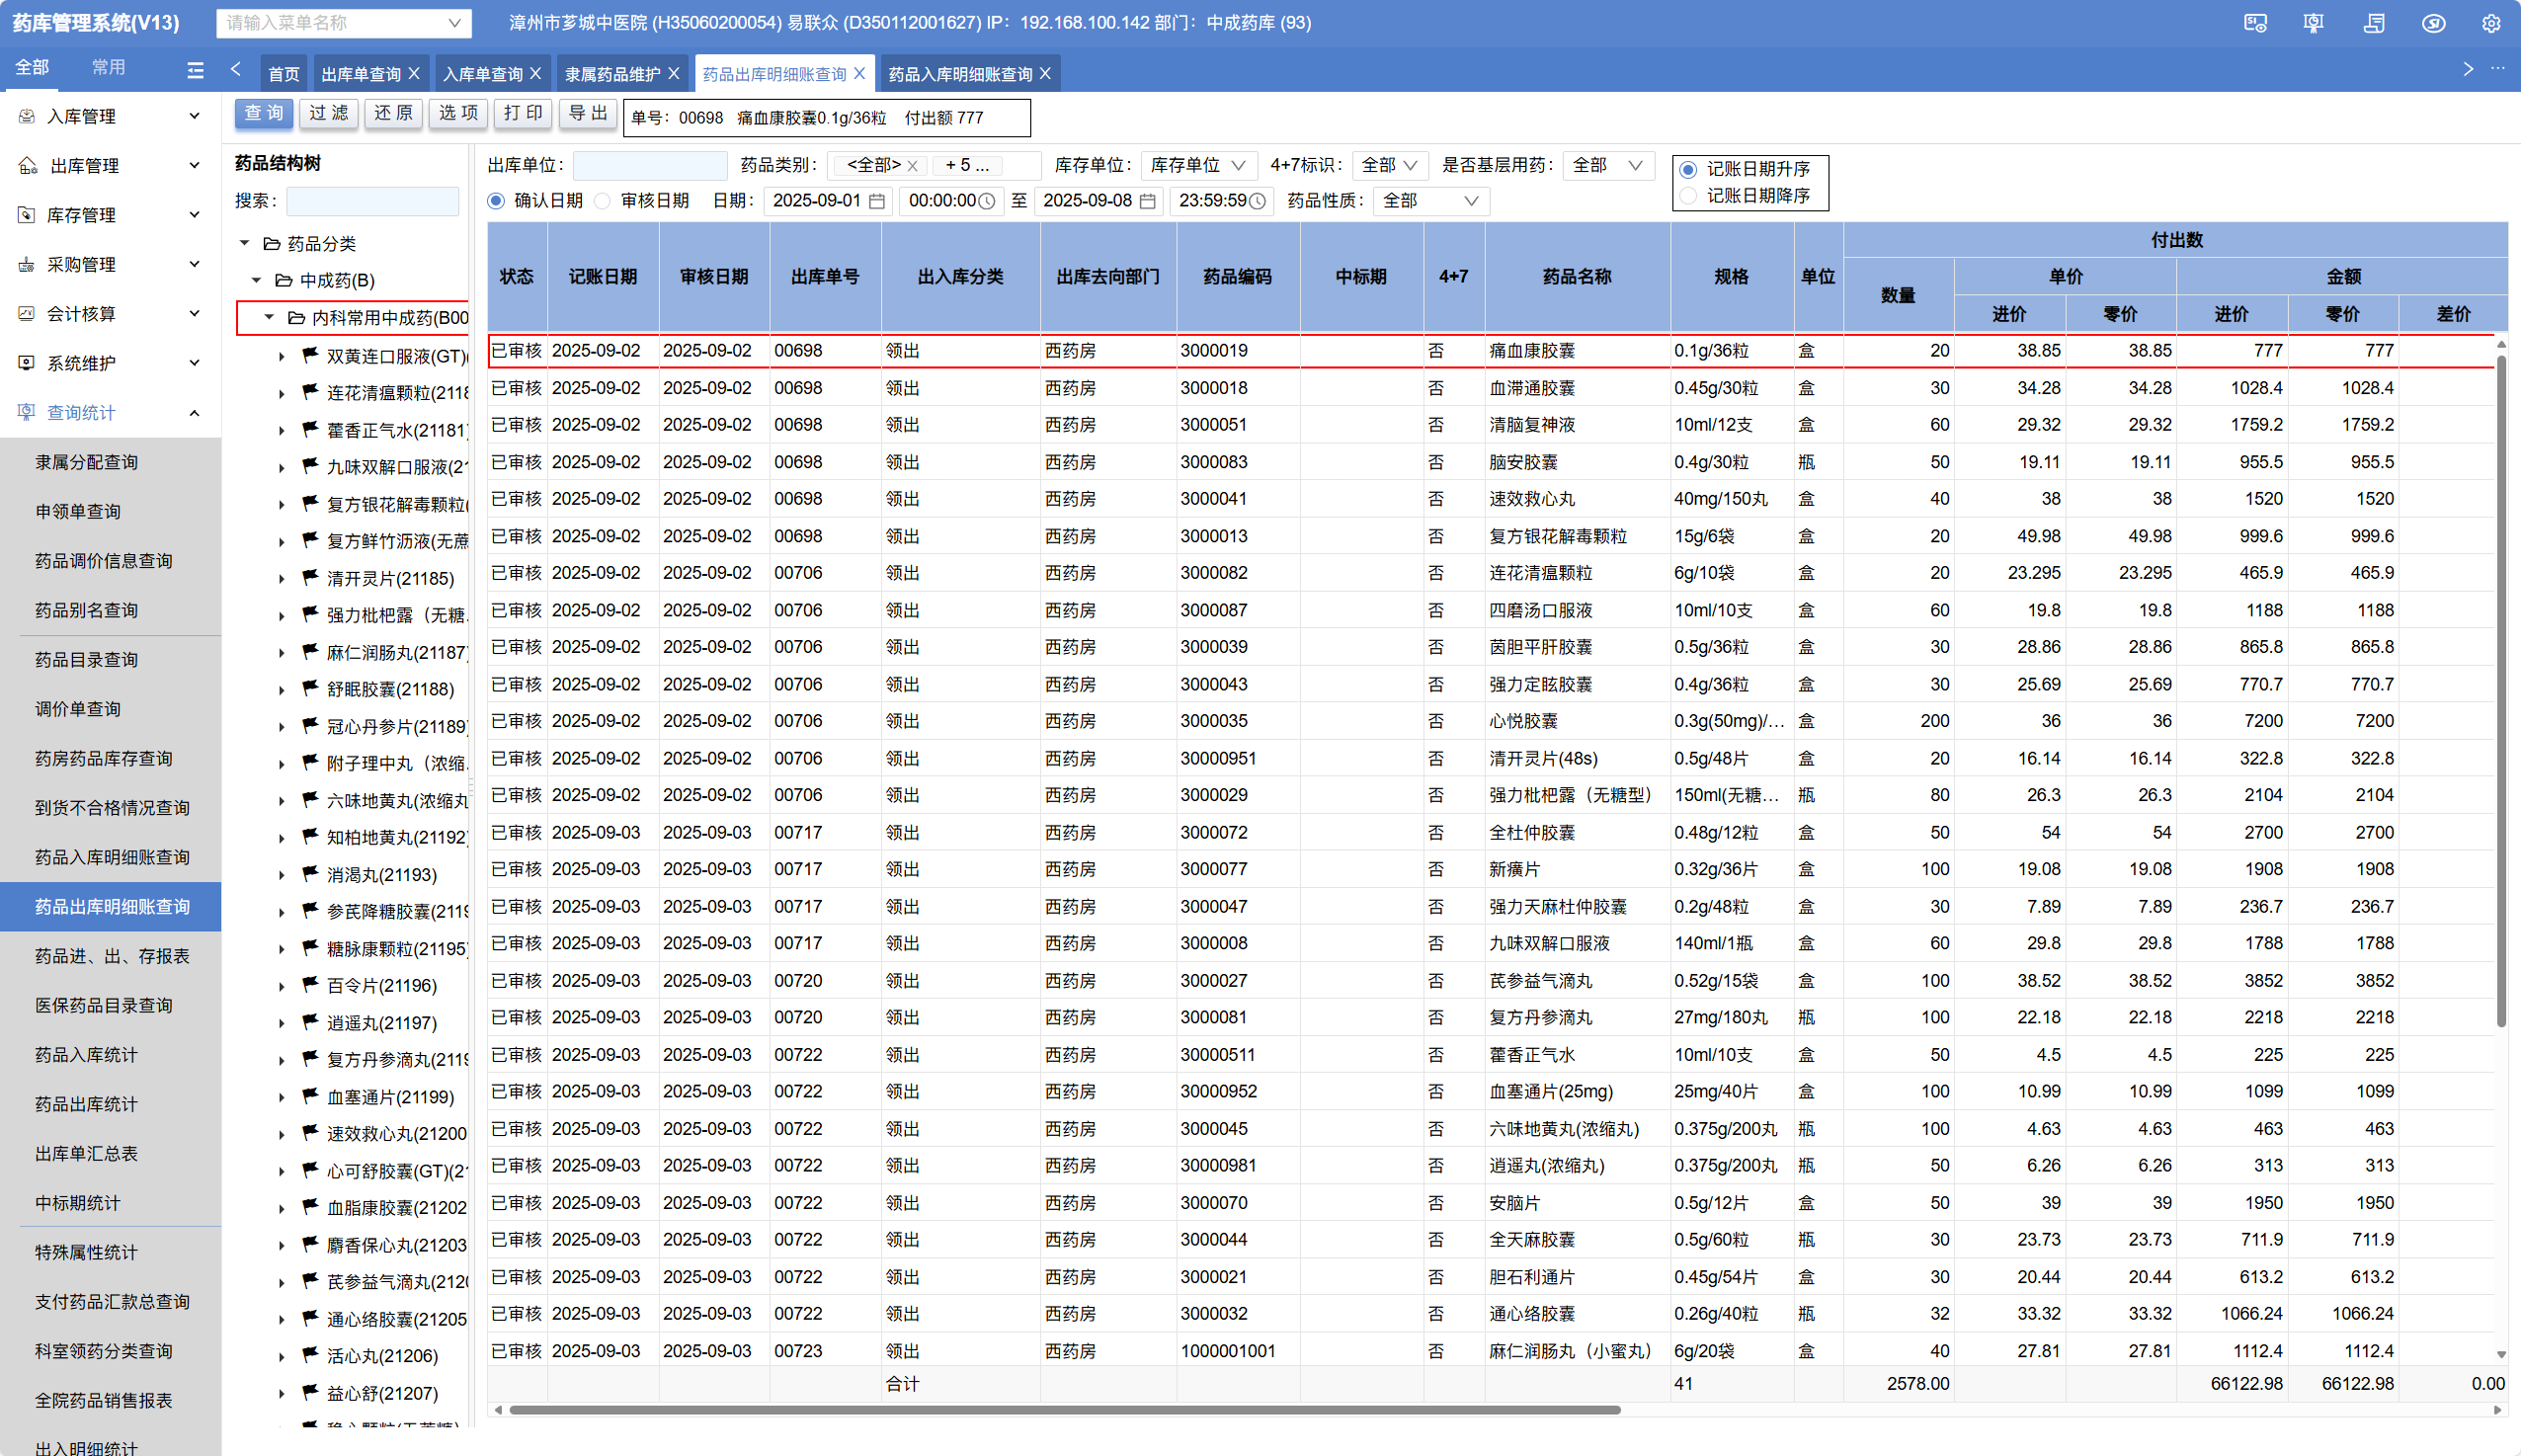The width and height of the screenshot is (2521, 1456).
Task: Click the 导出 button
Action: coord(587,113)
